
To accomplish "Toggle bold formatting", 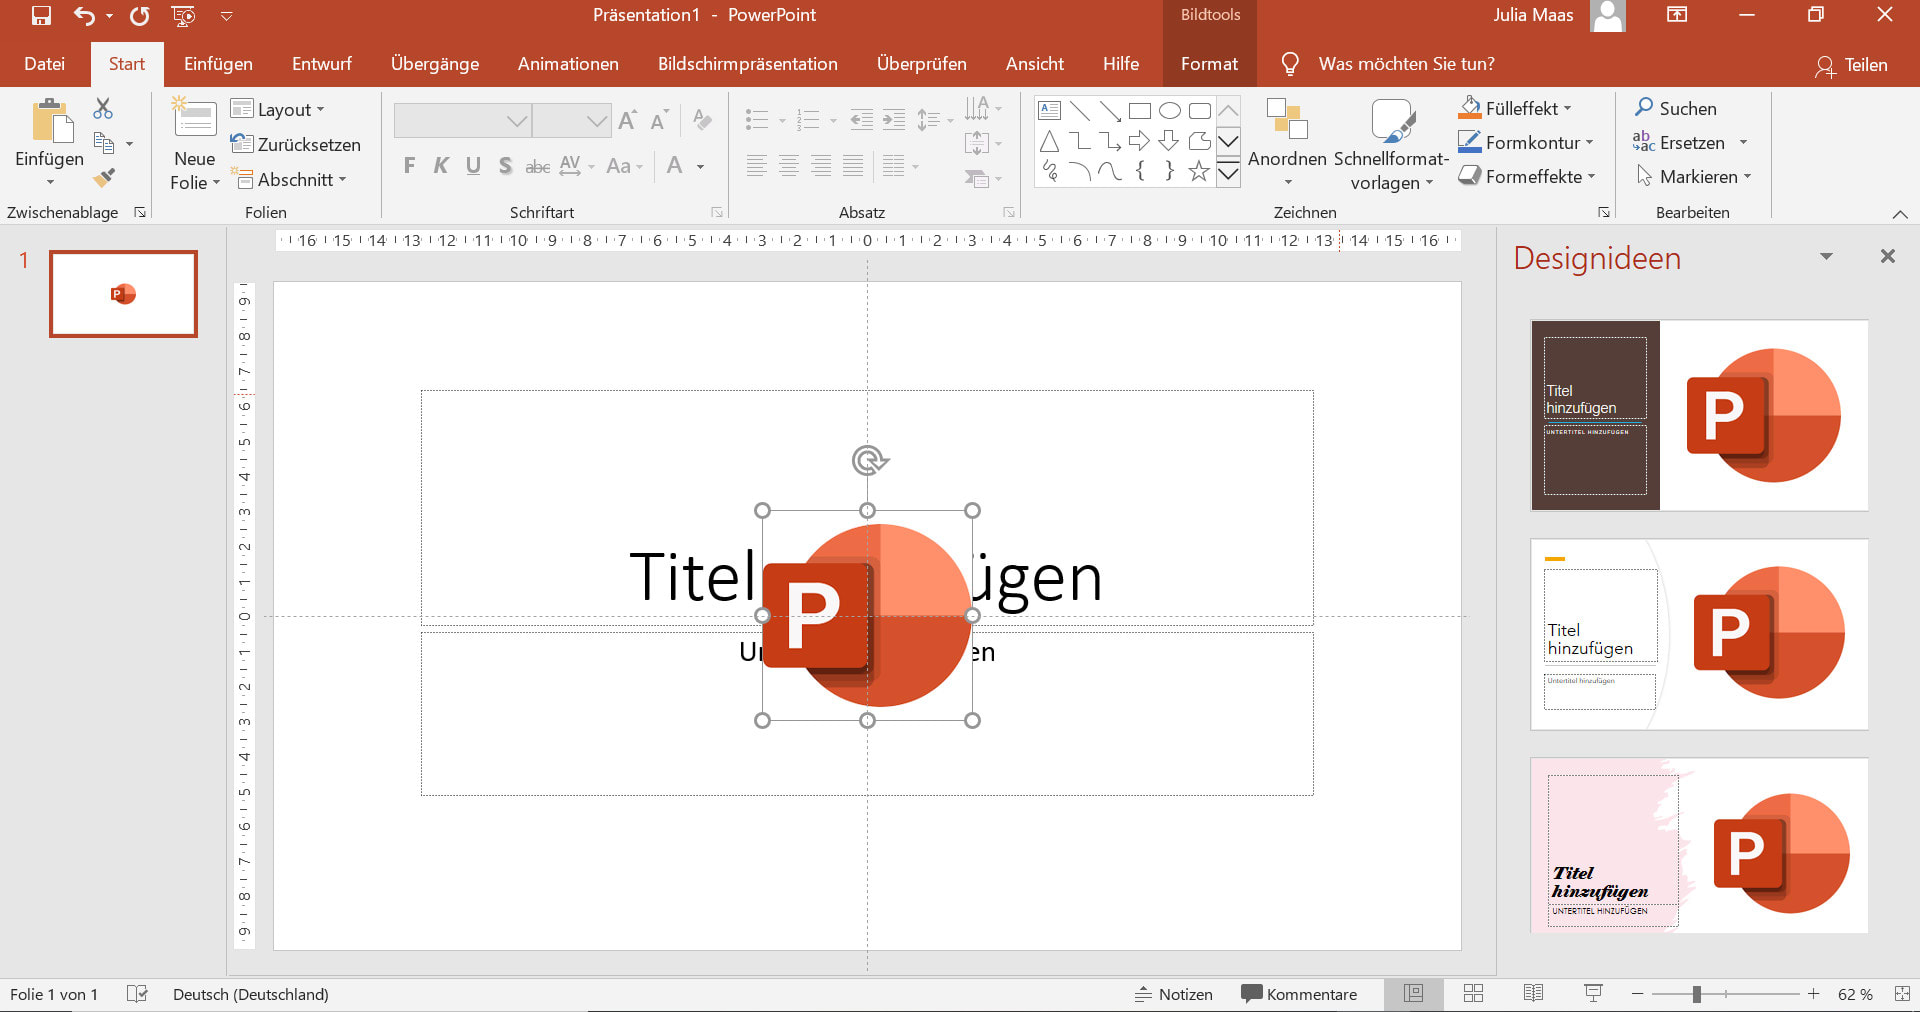I will [x=409, y=166].
